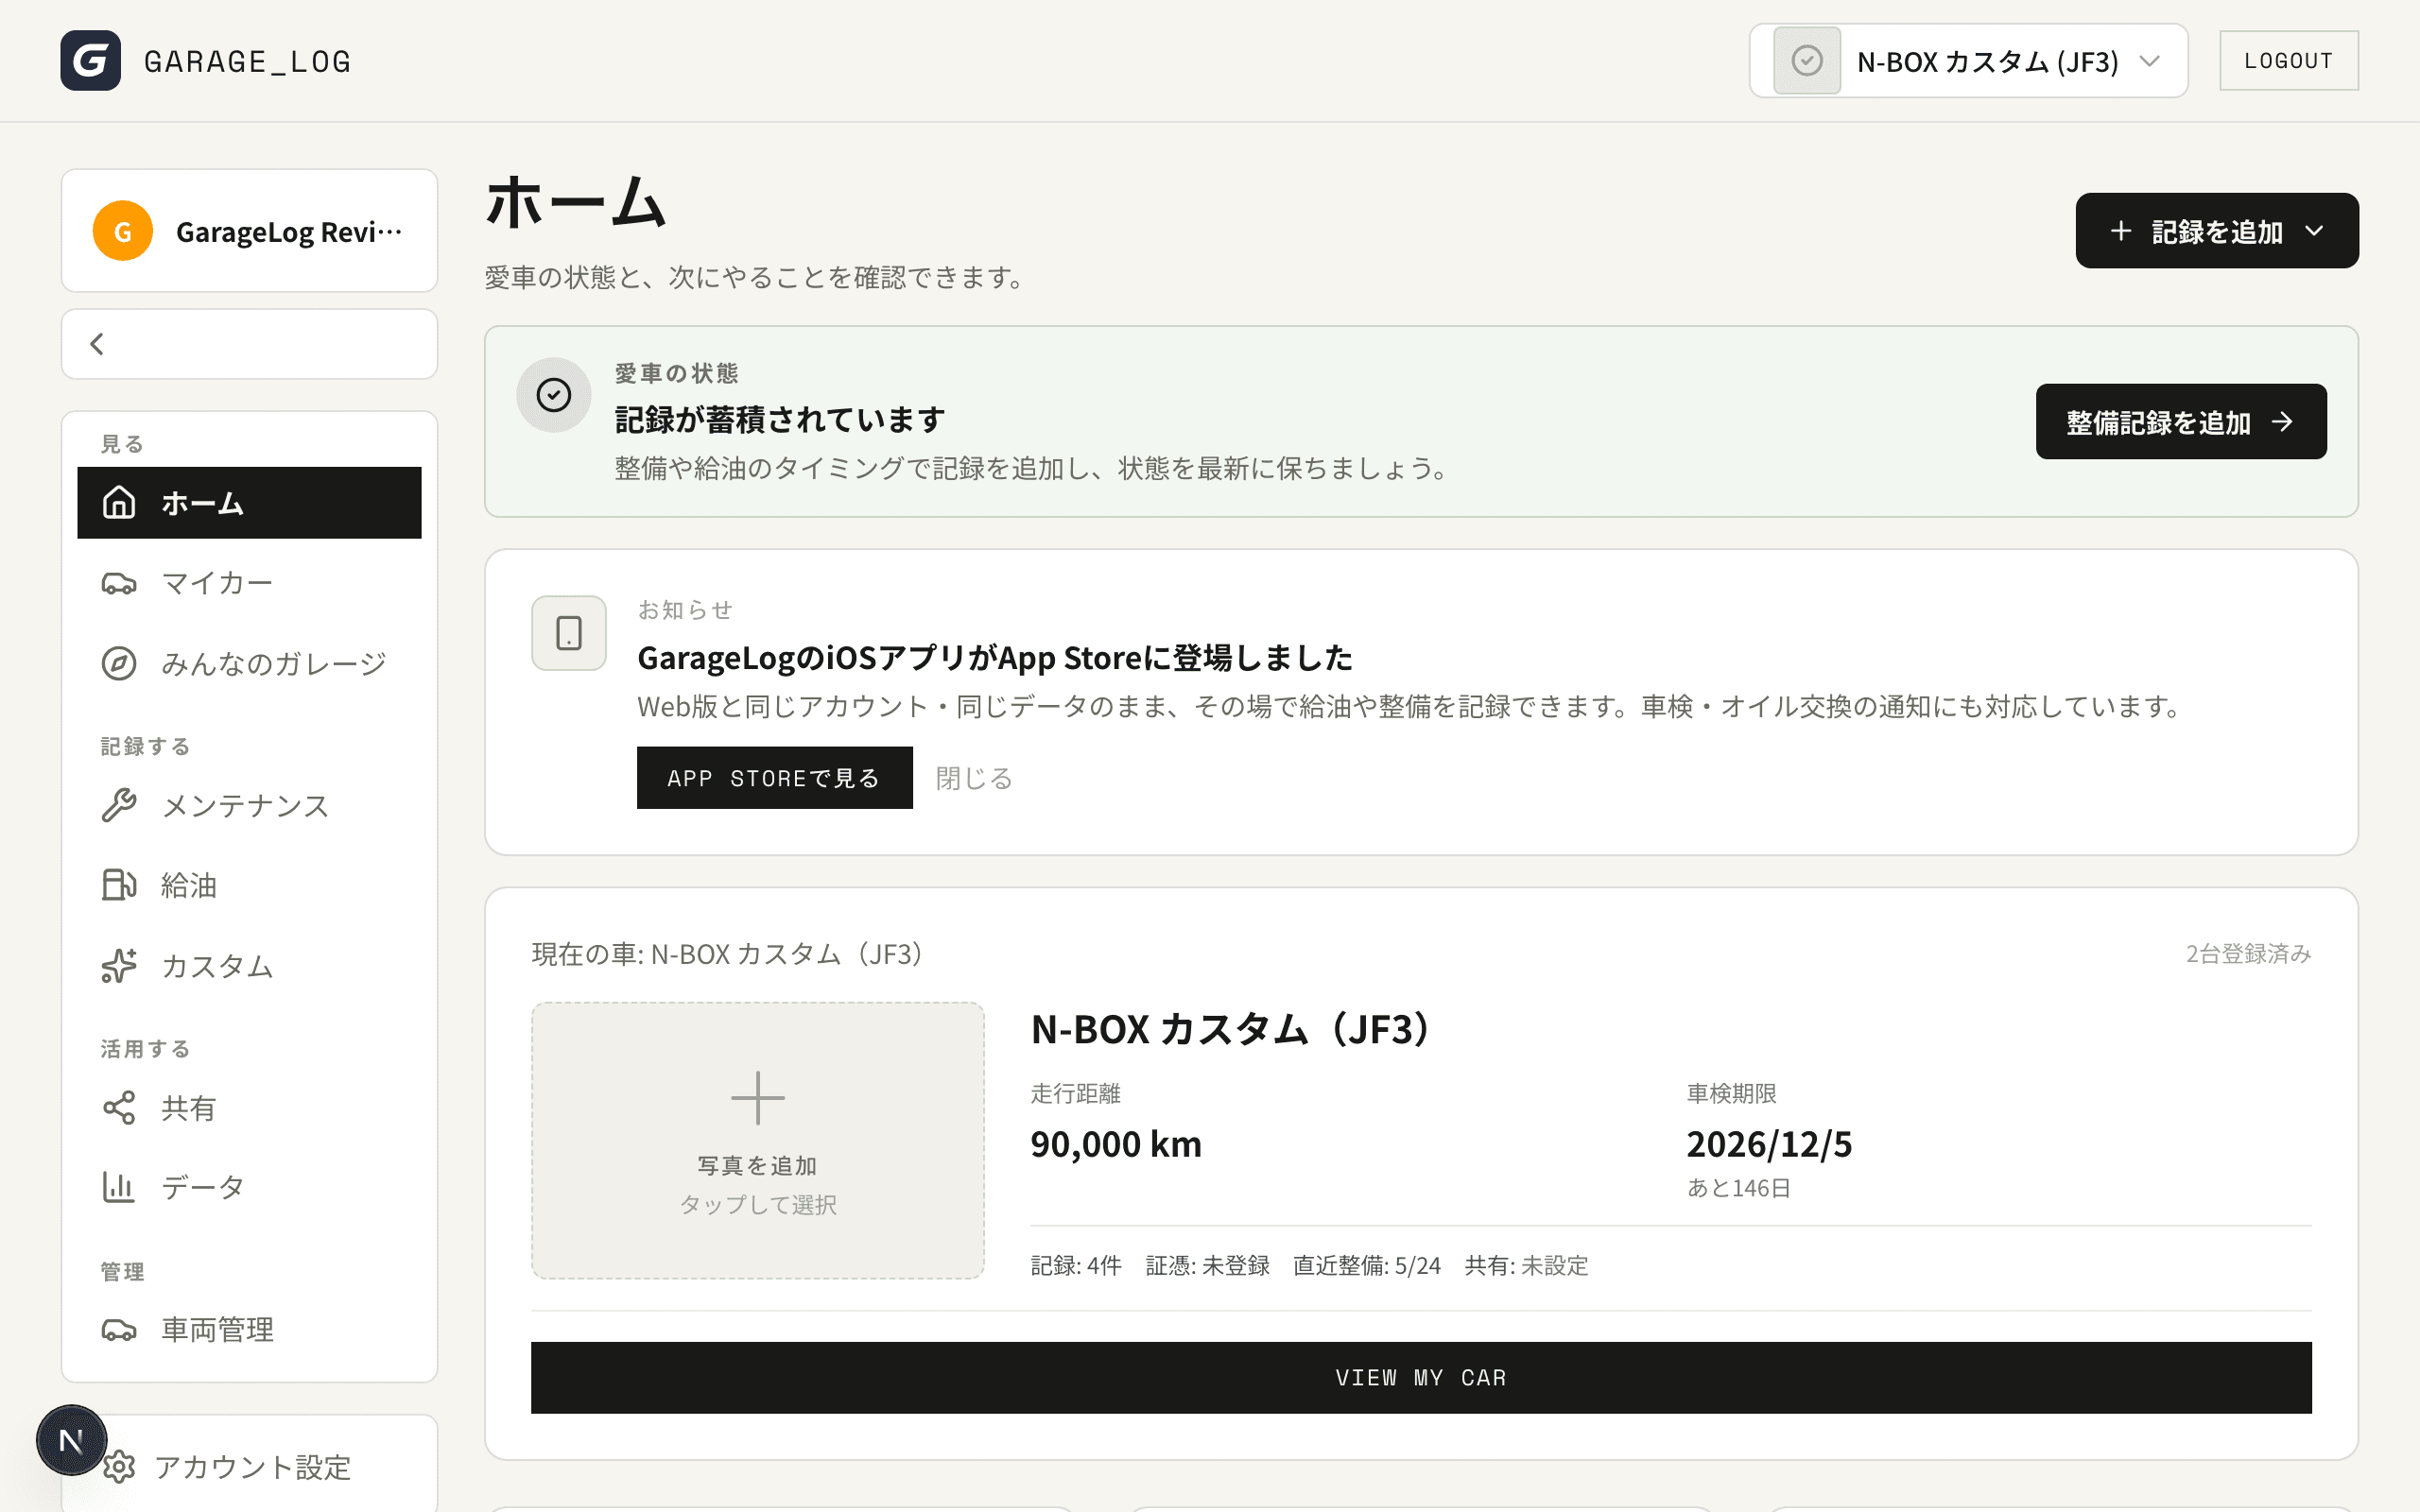Click the アカウント設定 gear icon
Screen dimensions: 2420x1512
(x=119, y=1467)
